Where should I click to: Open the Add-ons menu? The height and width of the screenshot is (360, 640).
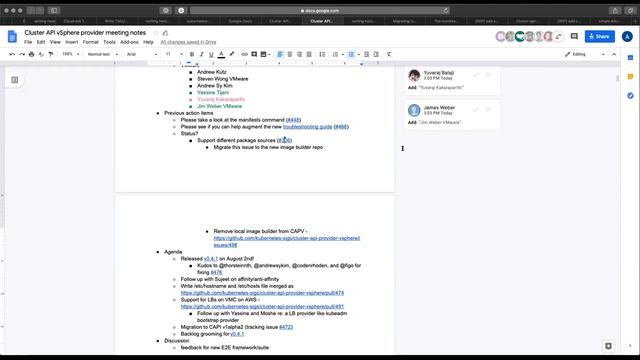[129, 42]
